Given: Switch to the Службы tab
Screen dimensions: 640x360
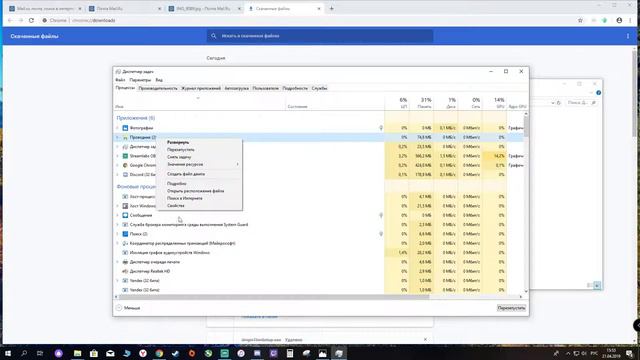Looking at the screenshot, I should click(319, 88).
